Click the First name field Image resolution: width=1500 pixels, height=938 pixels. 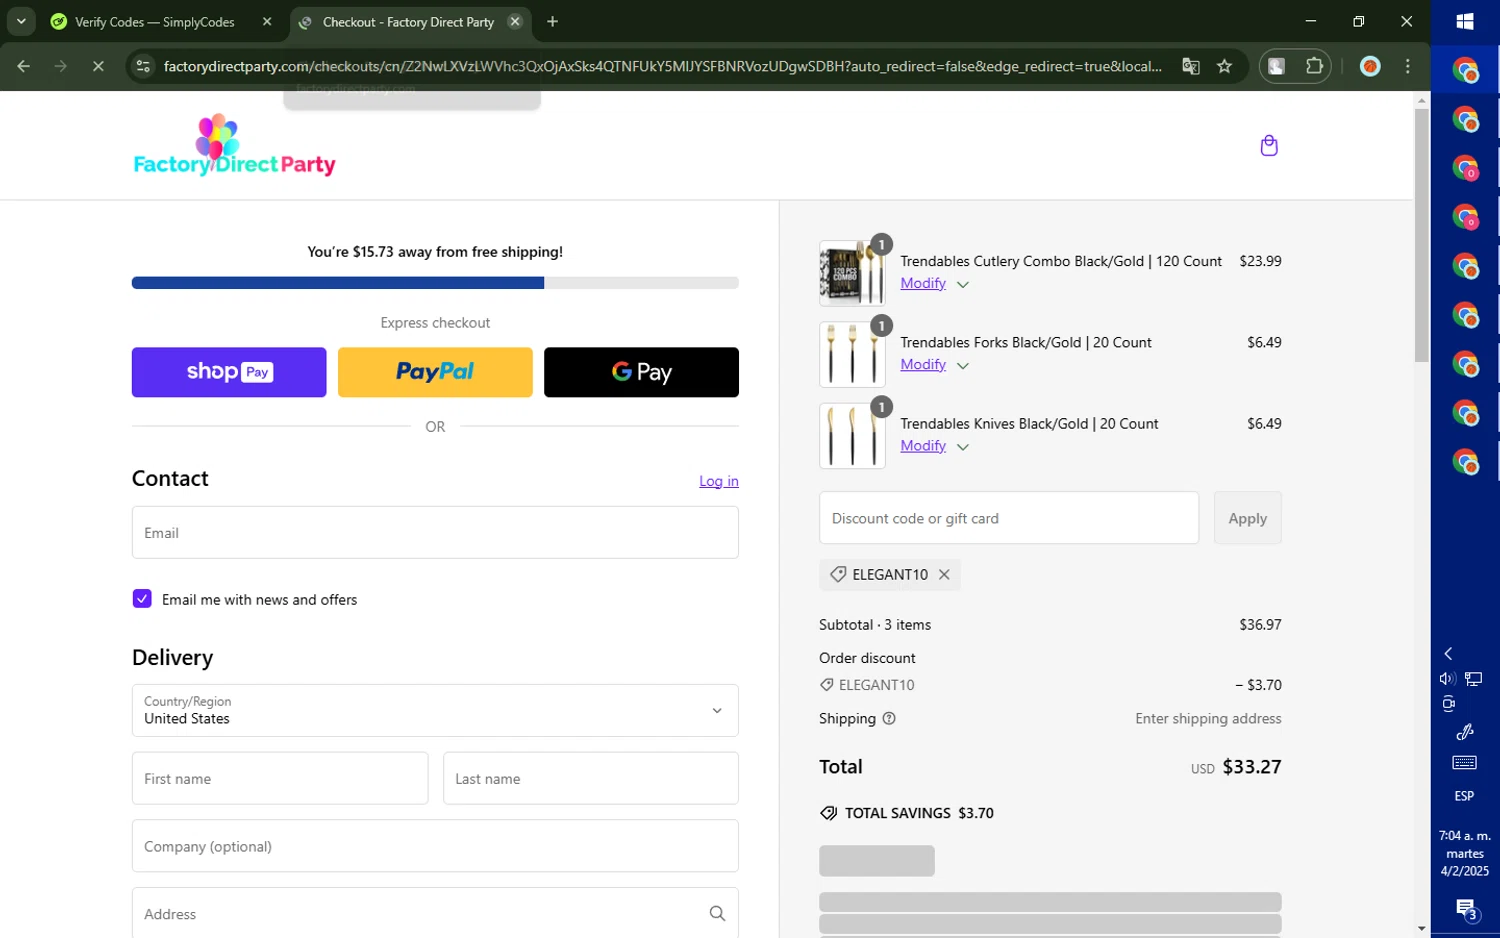pos(280,778)
